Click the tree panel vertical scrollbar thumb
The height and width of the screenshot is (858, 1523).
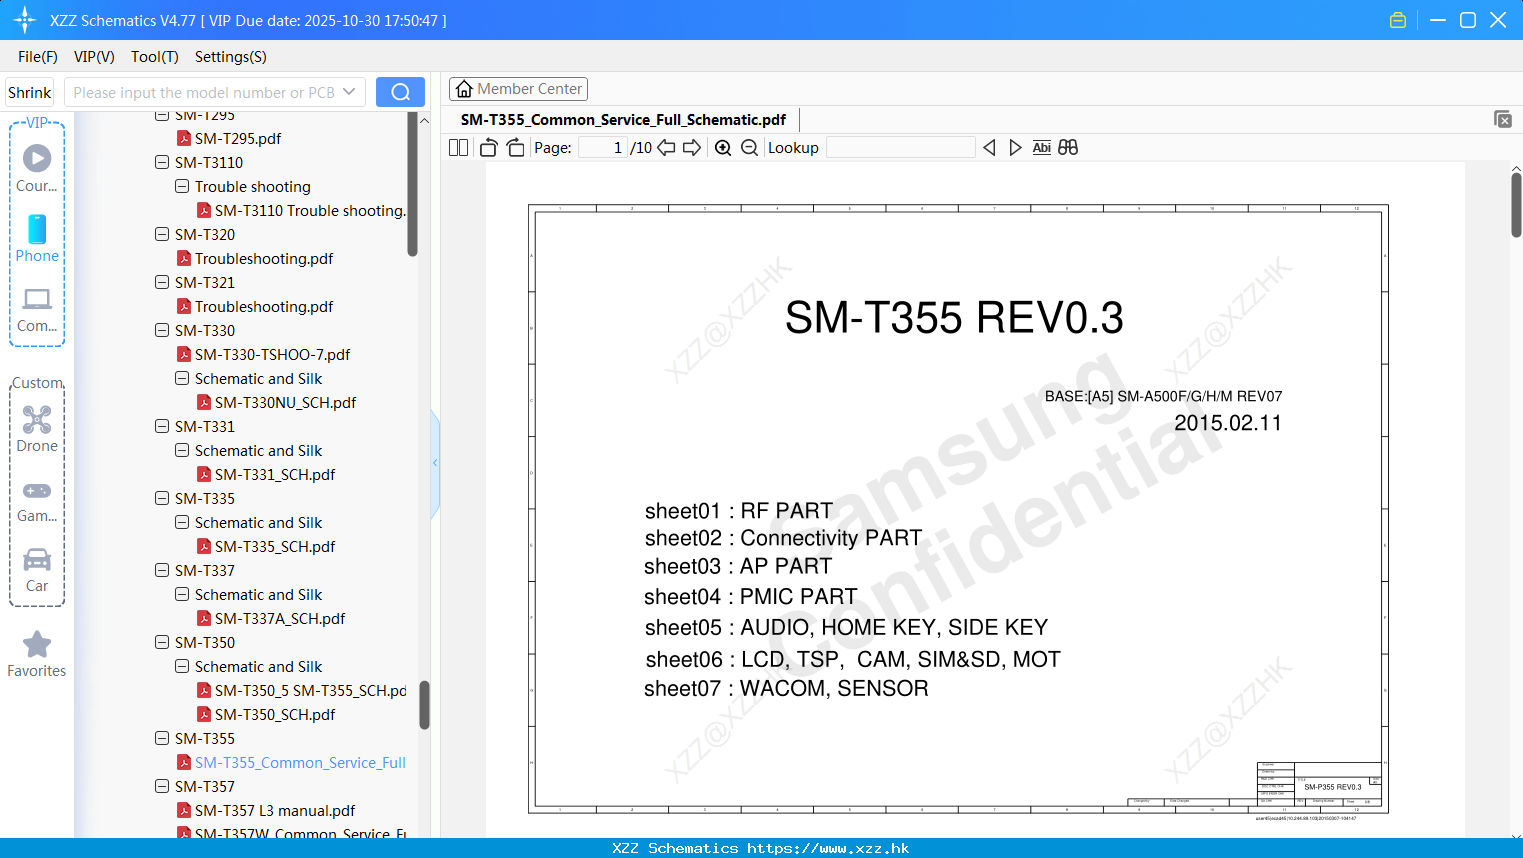tap(424, 705)
